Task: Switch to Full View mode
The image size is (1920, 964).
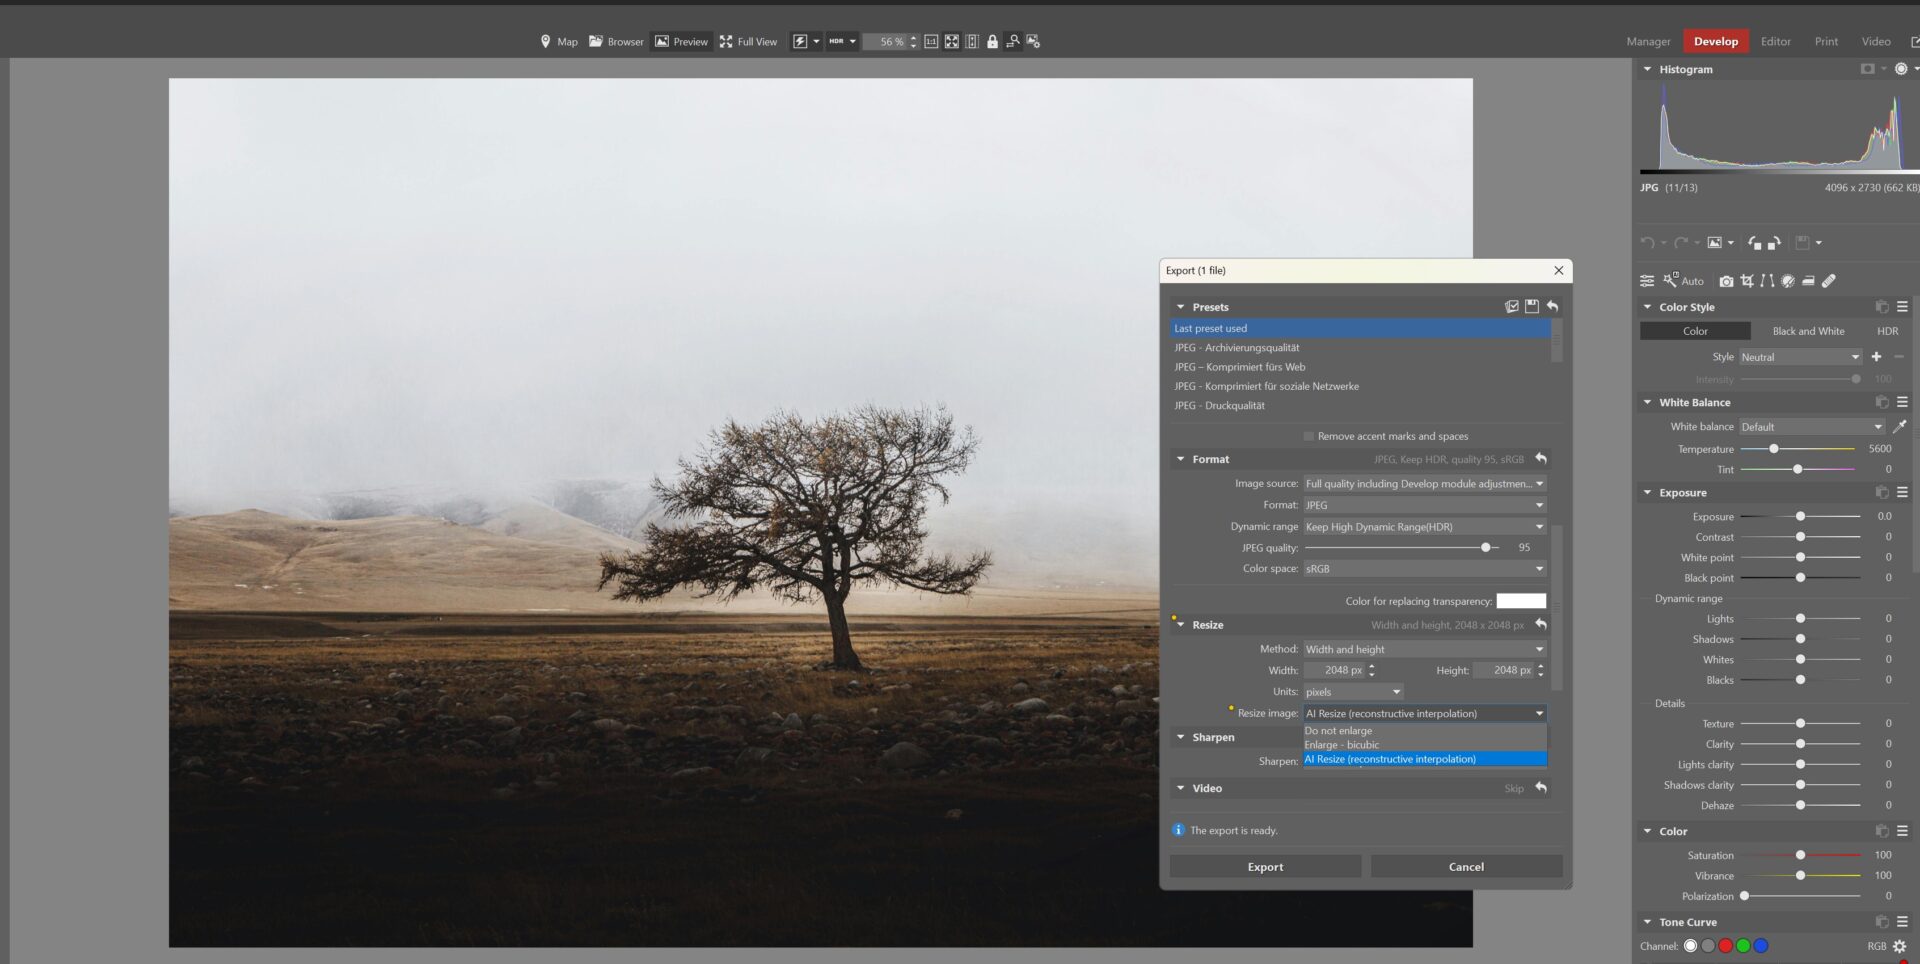Action: coord(748,41)
